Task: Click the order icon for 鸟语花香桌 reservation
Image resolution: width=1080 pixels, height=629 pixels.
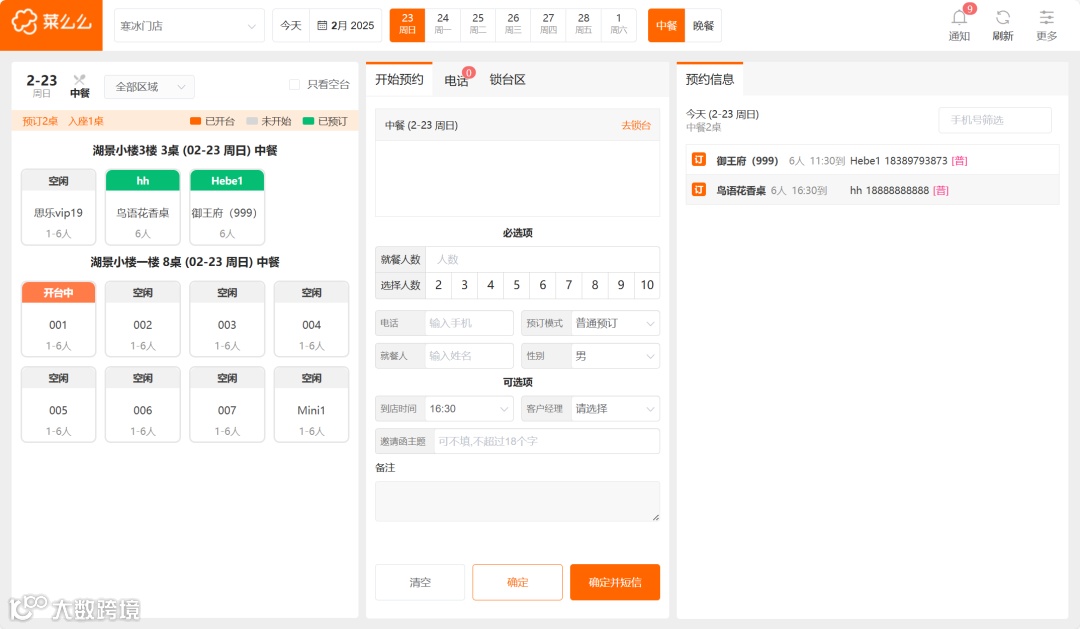Action: [698, 189]
